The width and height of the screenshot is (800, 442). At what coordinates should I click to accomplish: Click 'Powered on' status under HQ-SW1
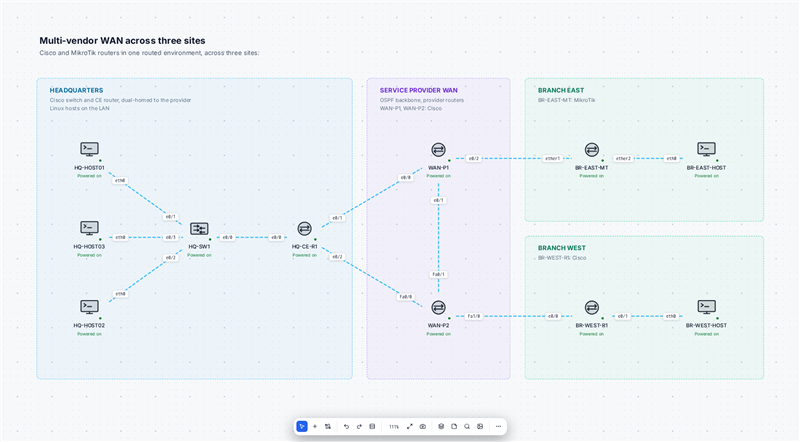(x=199, y=255)
